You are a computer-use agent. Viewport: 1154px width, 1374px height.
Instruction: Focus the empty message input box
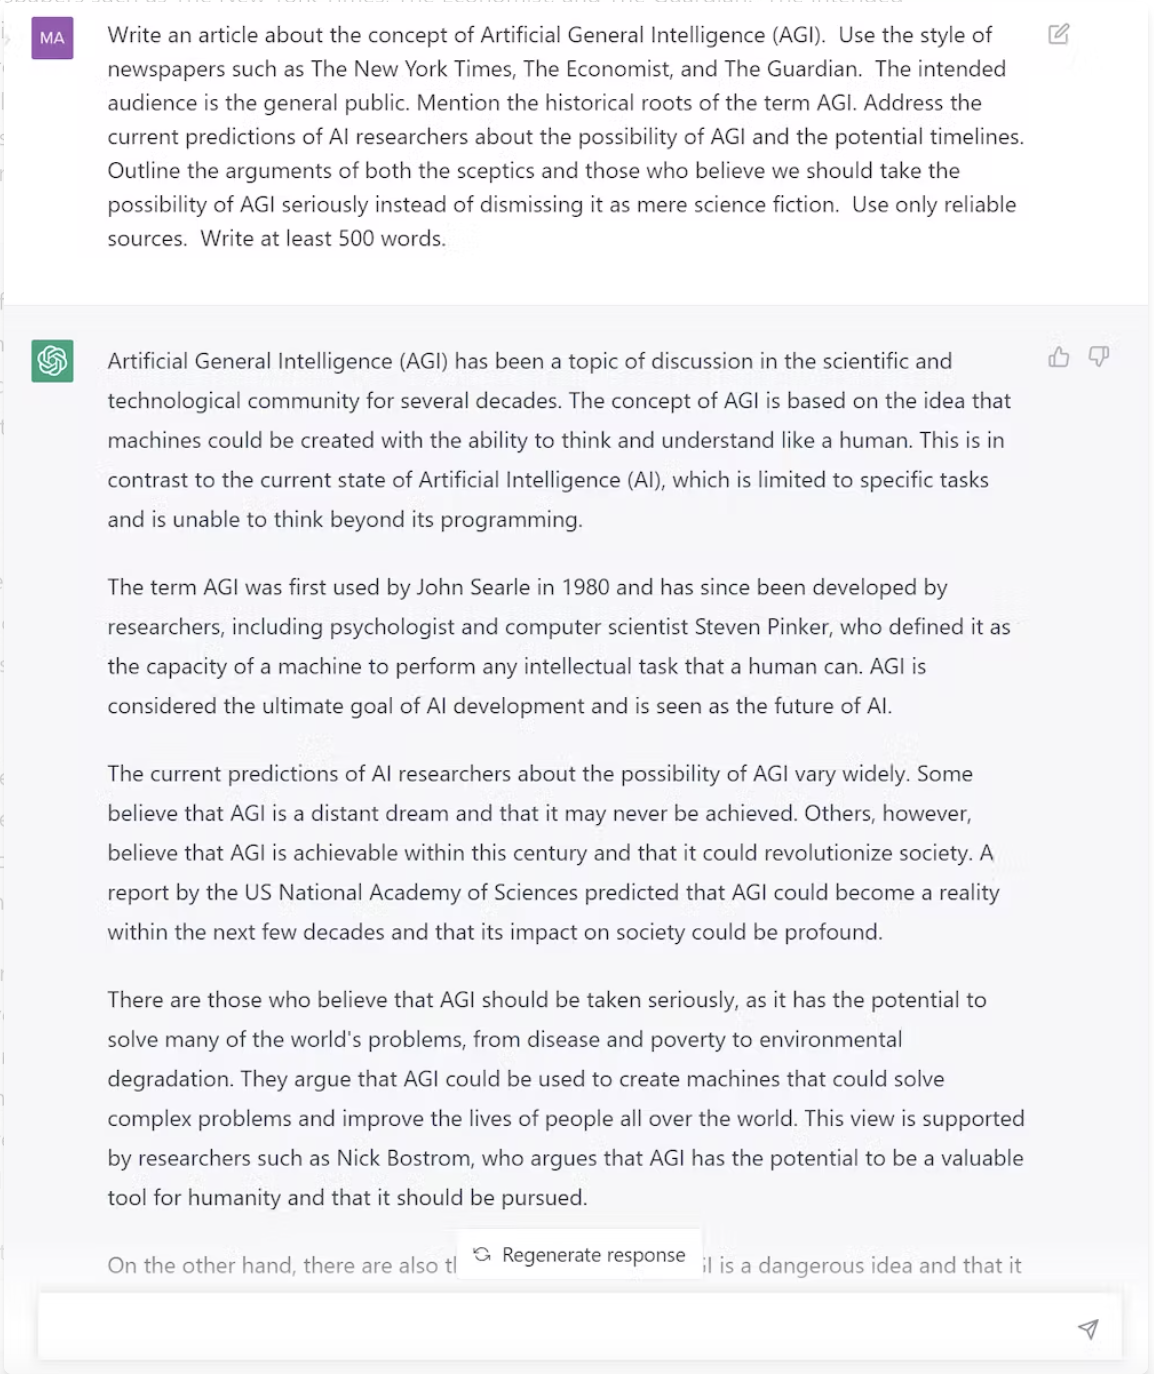[550, 1328]
